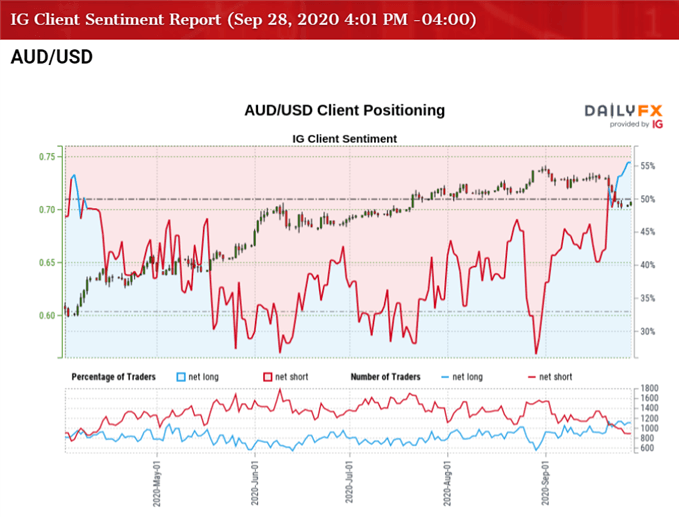Click the AUD/USD pair heading
The height and width of the screenshot is (517, 679).
point(52,57)
